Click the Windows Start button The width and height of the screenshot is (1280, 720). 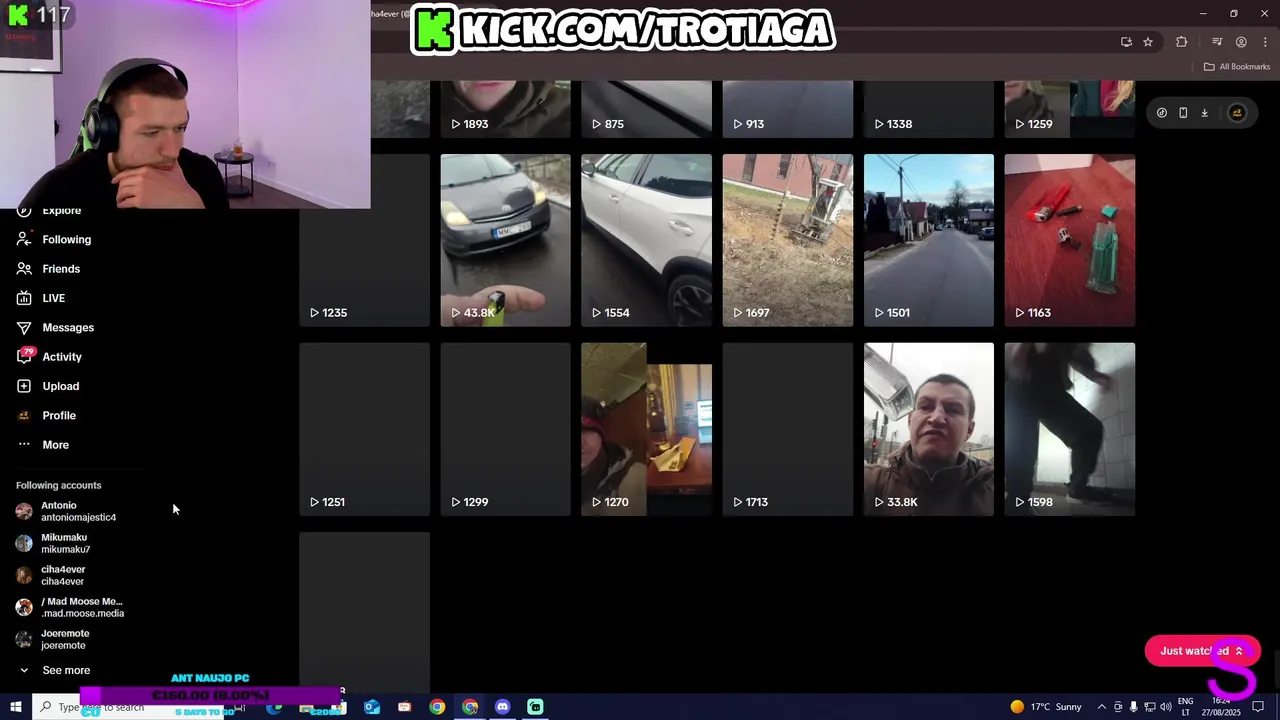[15, 707]
